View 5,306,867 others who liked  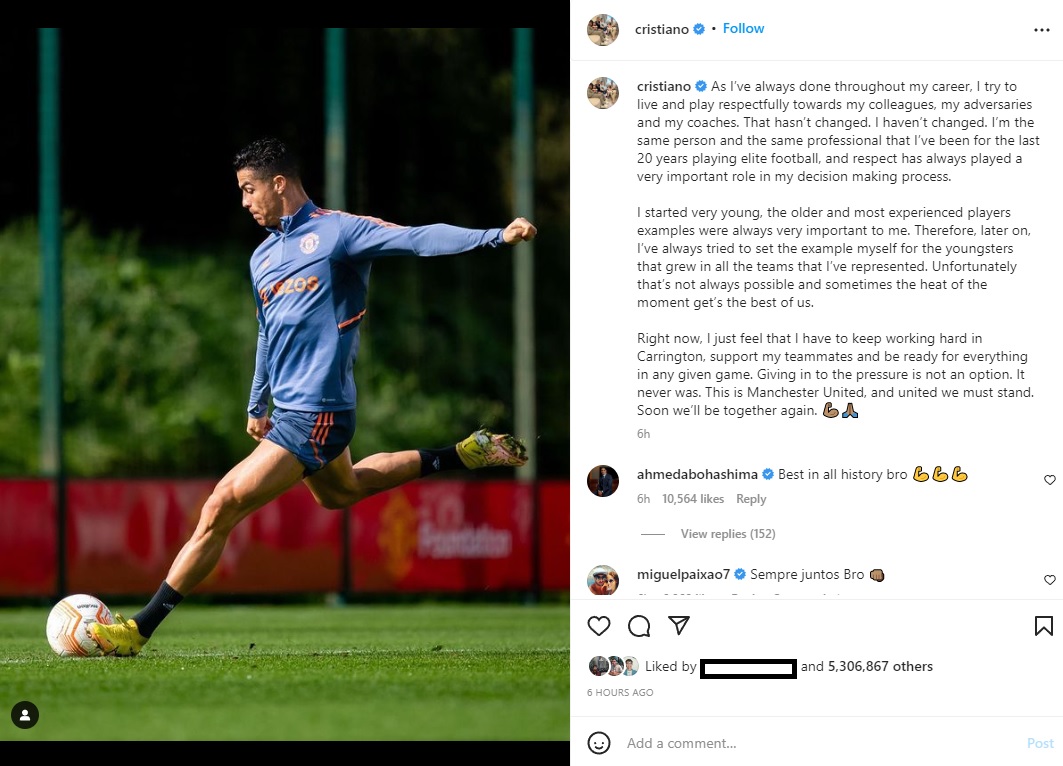[880, 667]
